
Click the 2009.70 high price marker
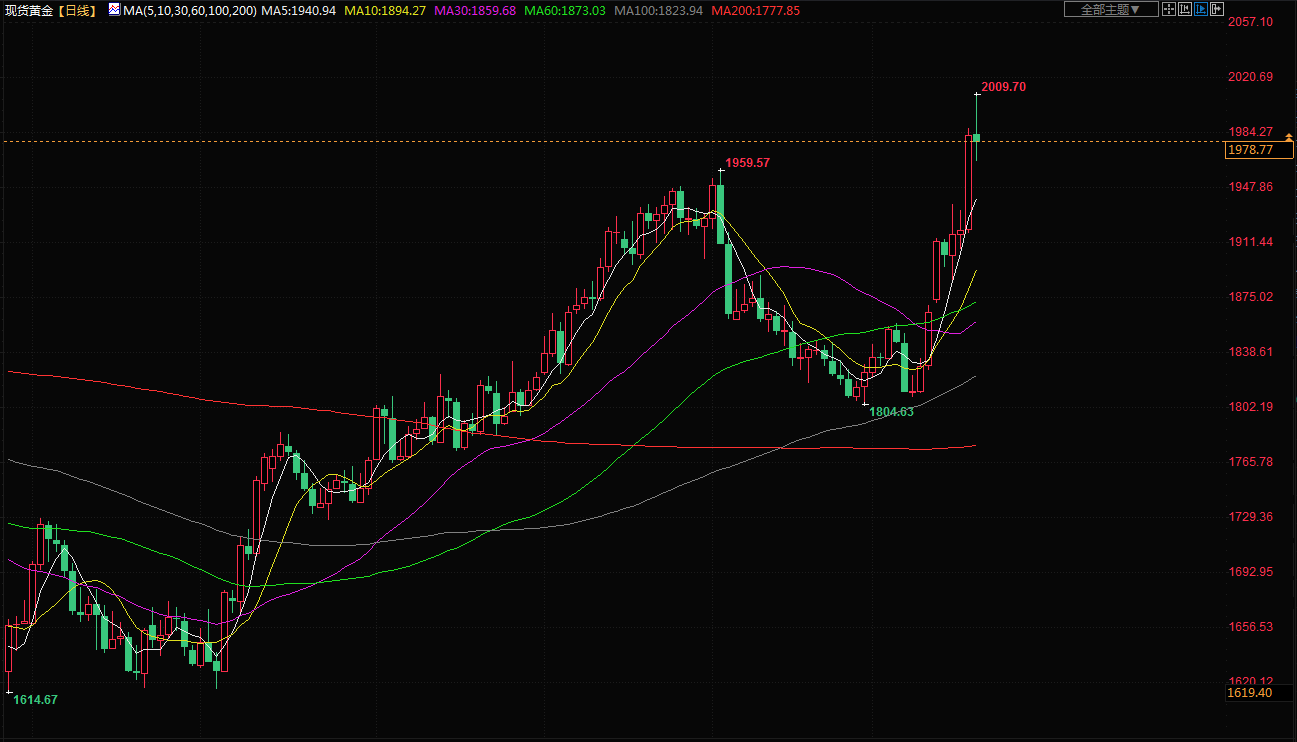[x=1003, y=87]
